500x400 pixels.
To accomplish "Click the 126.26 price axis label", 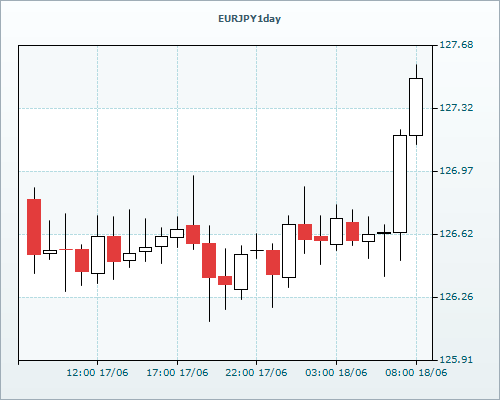I will (x=456, y=297).
